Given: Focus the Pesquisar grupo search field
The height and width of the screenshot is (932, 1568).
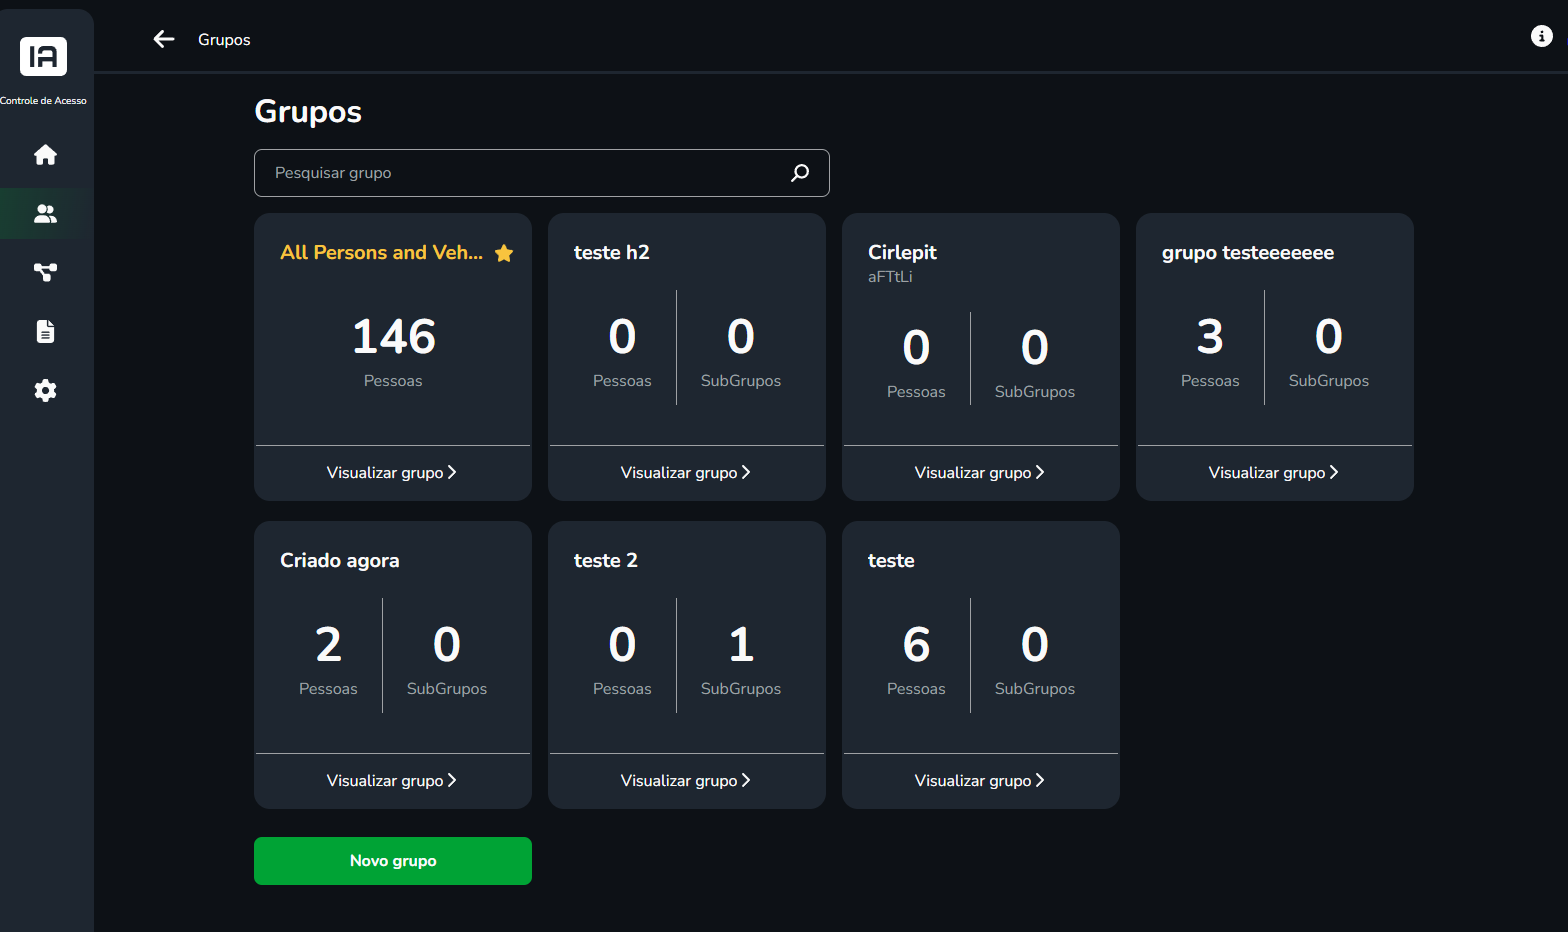Looking at the screenshot, I should pos(541,173).
